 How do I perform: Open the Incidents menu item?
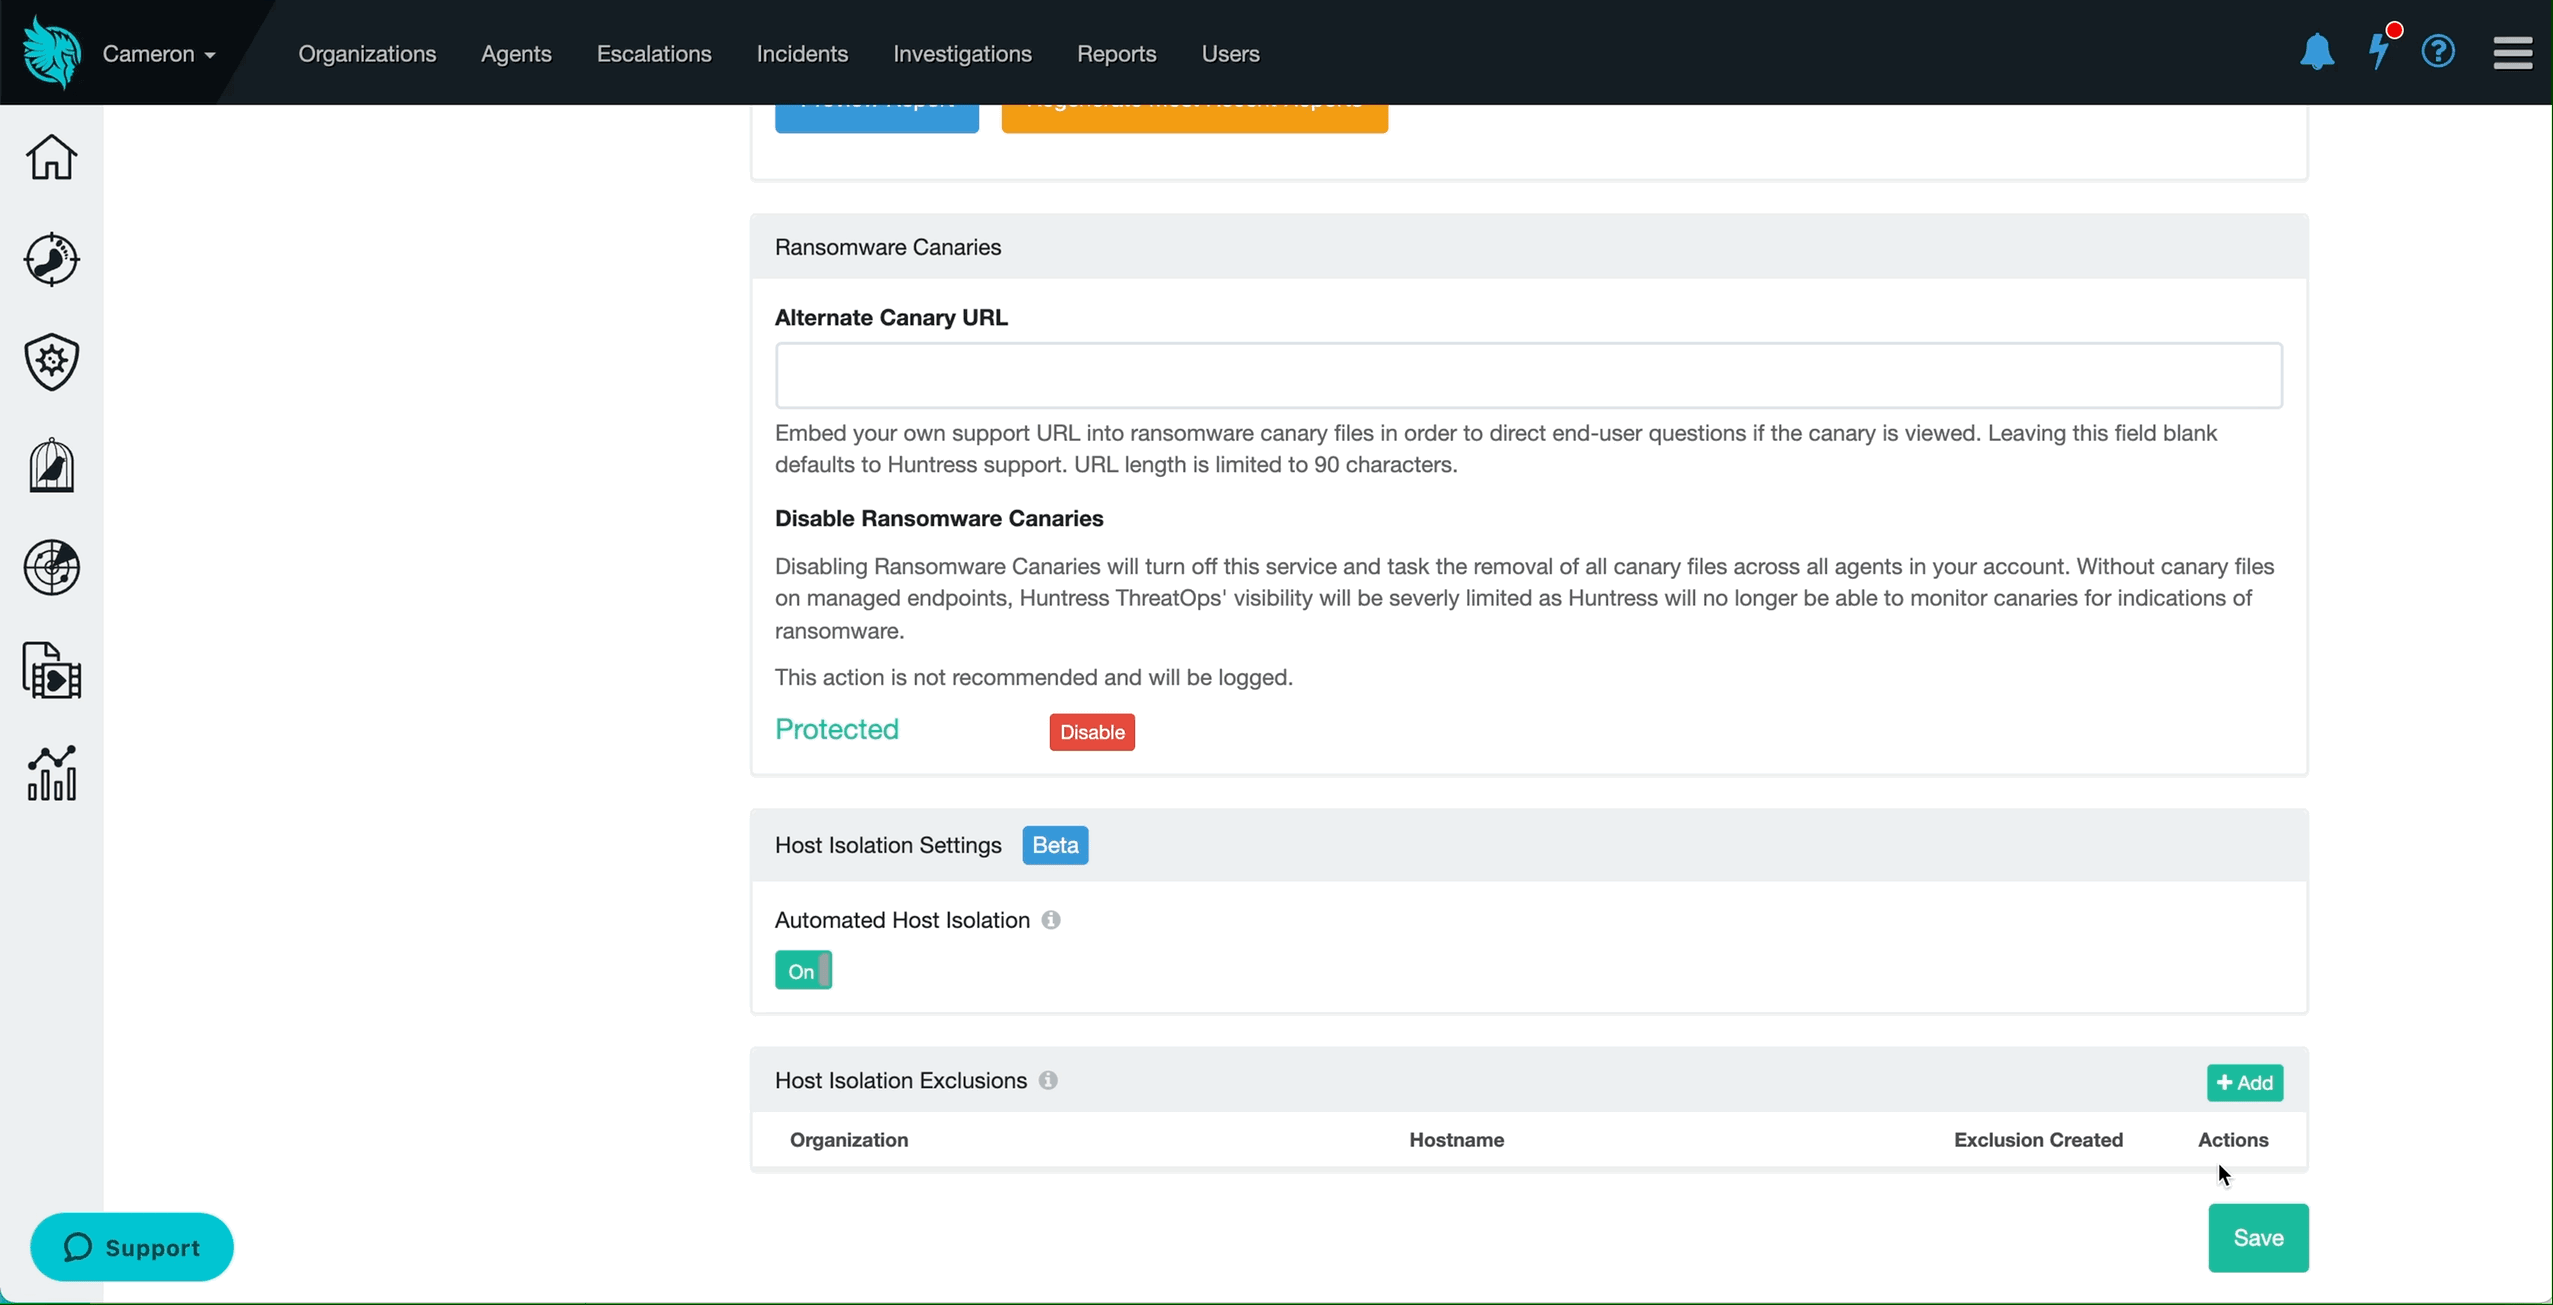802,54
